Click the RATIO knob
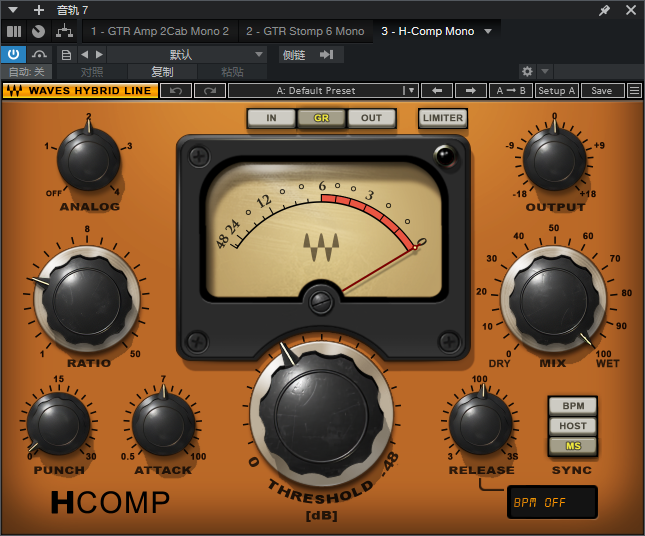This screenshot has height=536, width=645. [87, 299]
